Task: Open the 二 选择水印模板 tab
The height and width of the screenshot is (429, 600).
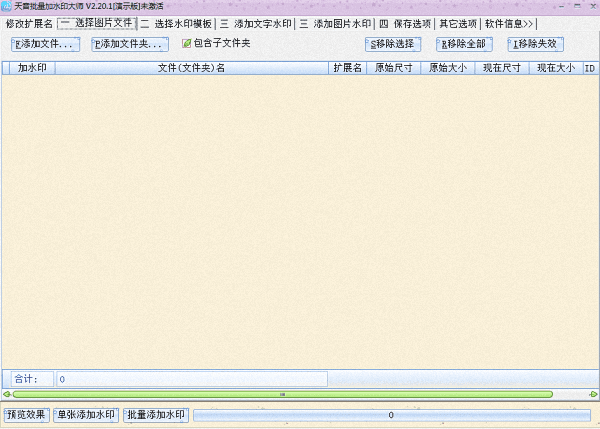Action: [x=176, y=24]
